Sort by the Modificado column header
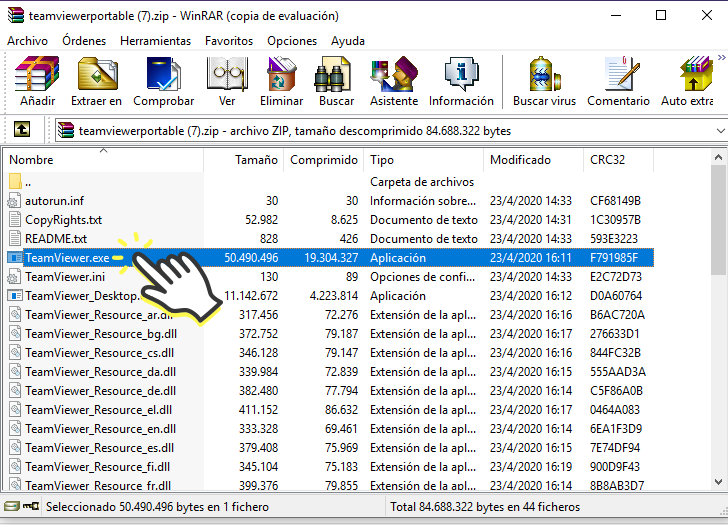728x525 pixels. click(x=533, y=160)
